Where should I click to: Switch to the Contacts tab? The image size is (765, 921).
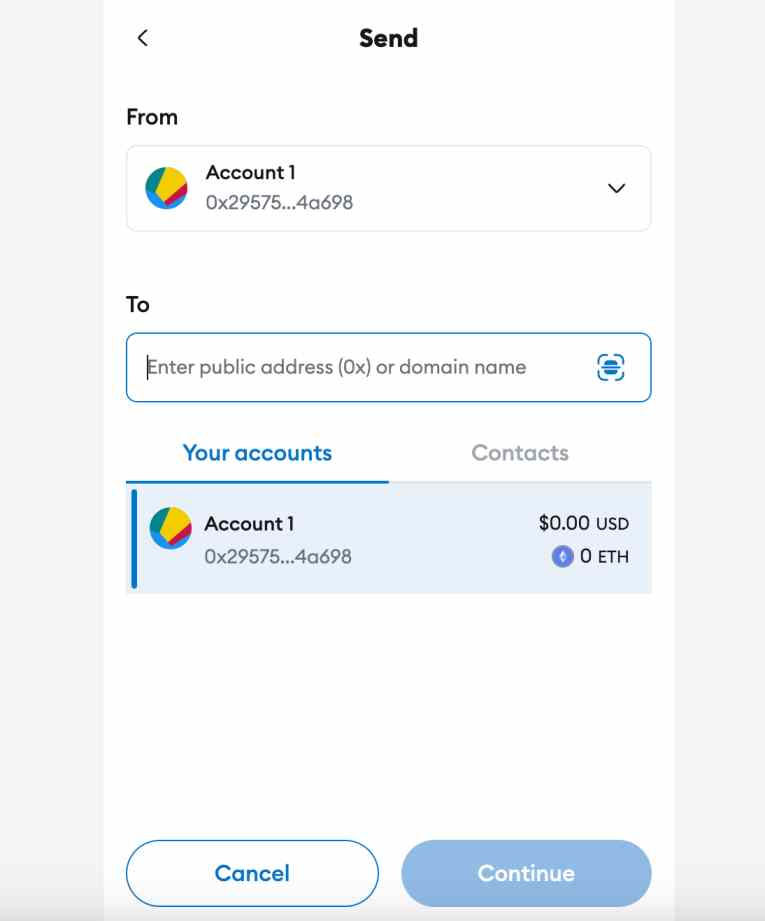[520, 453]
